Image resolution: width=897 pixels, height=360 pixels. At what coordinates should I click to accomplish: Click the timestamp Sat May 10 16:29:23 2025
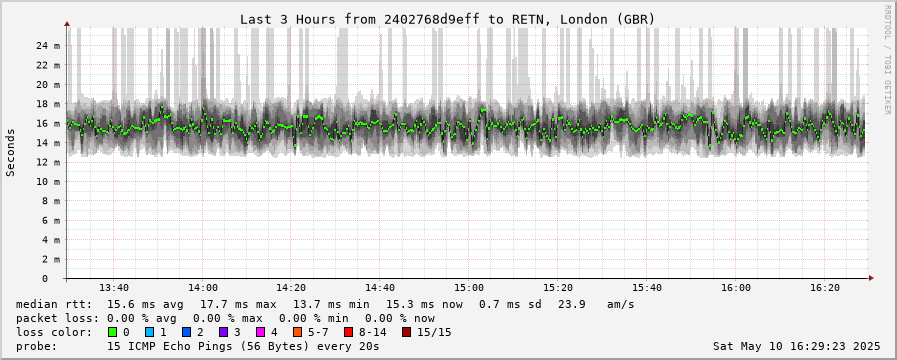click(x=796, y=346)
